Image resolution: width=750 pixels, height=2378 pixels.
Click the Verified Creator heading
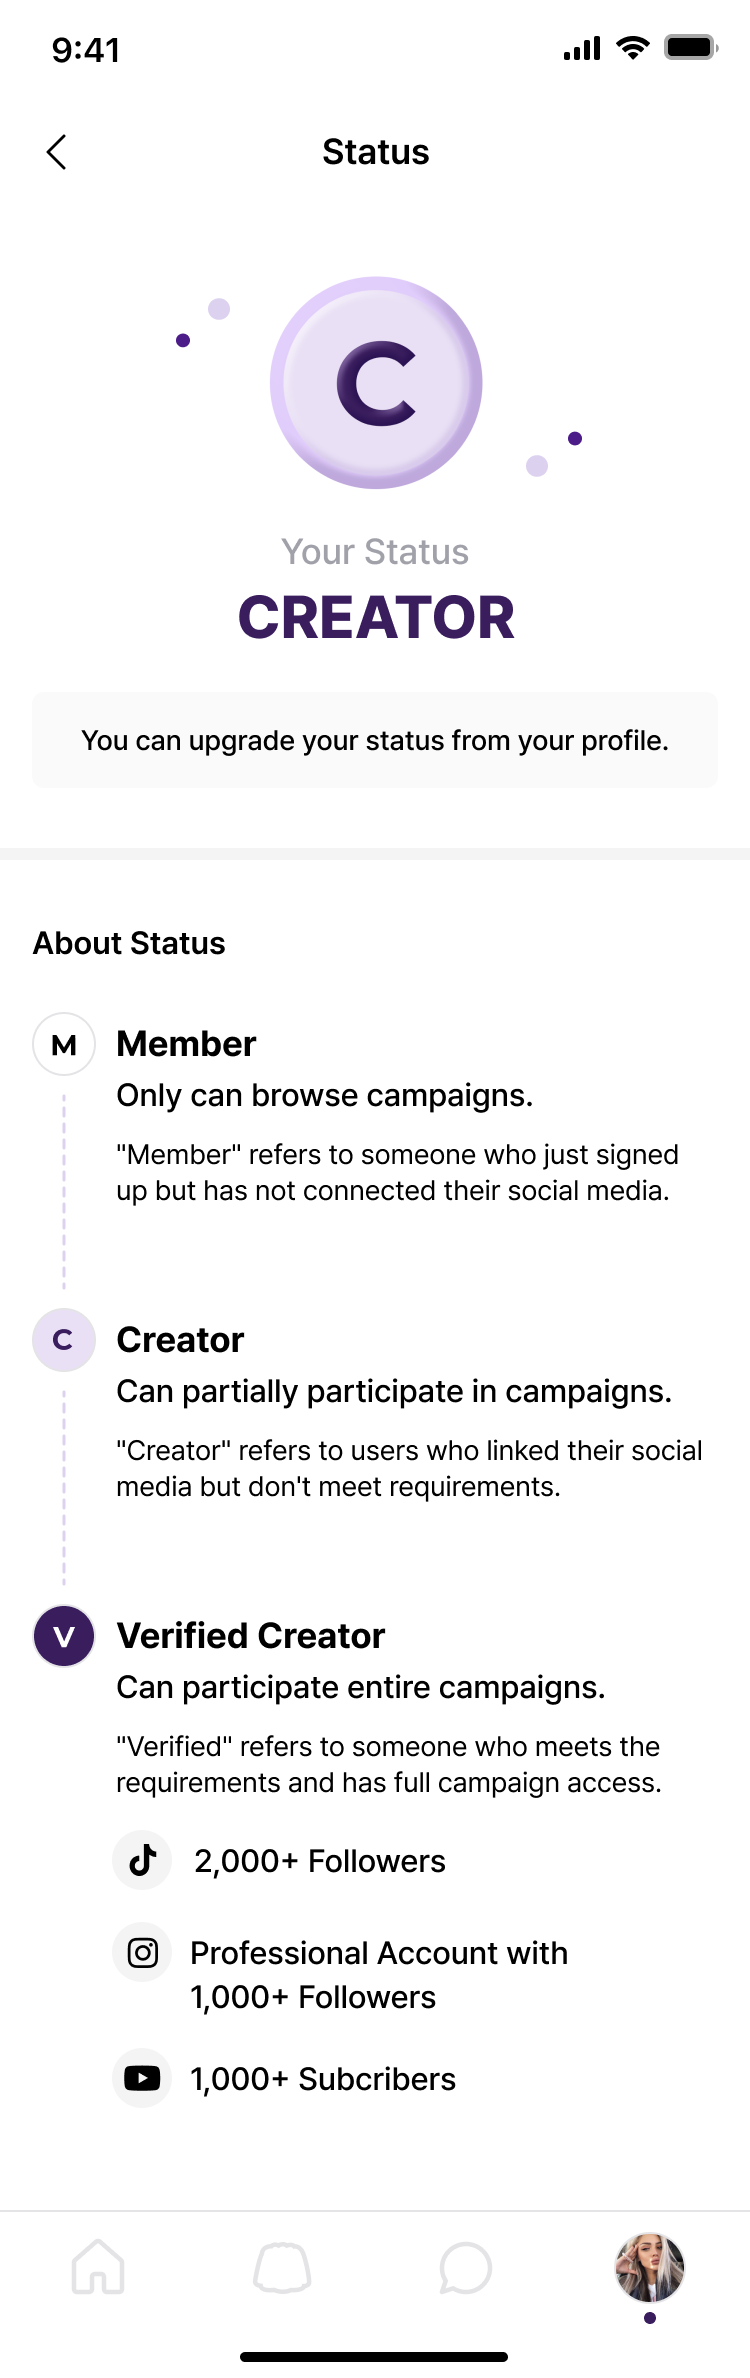(x=251, y=1636)
